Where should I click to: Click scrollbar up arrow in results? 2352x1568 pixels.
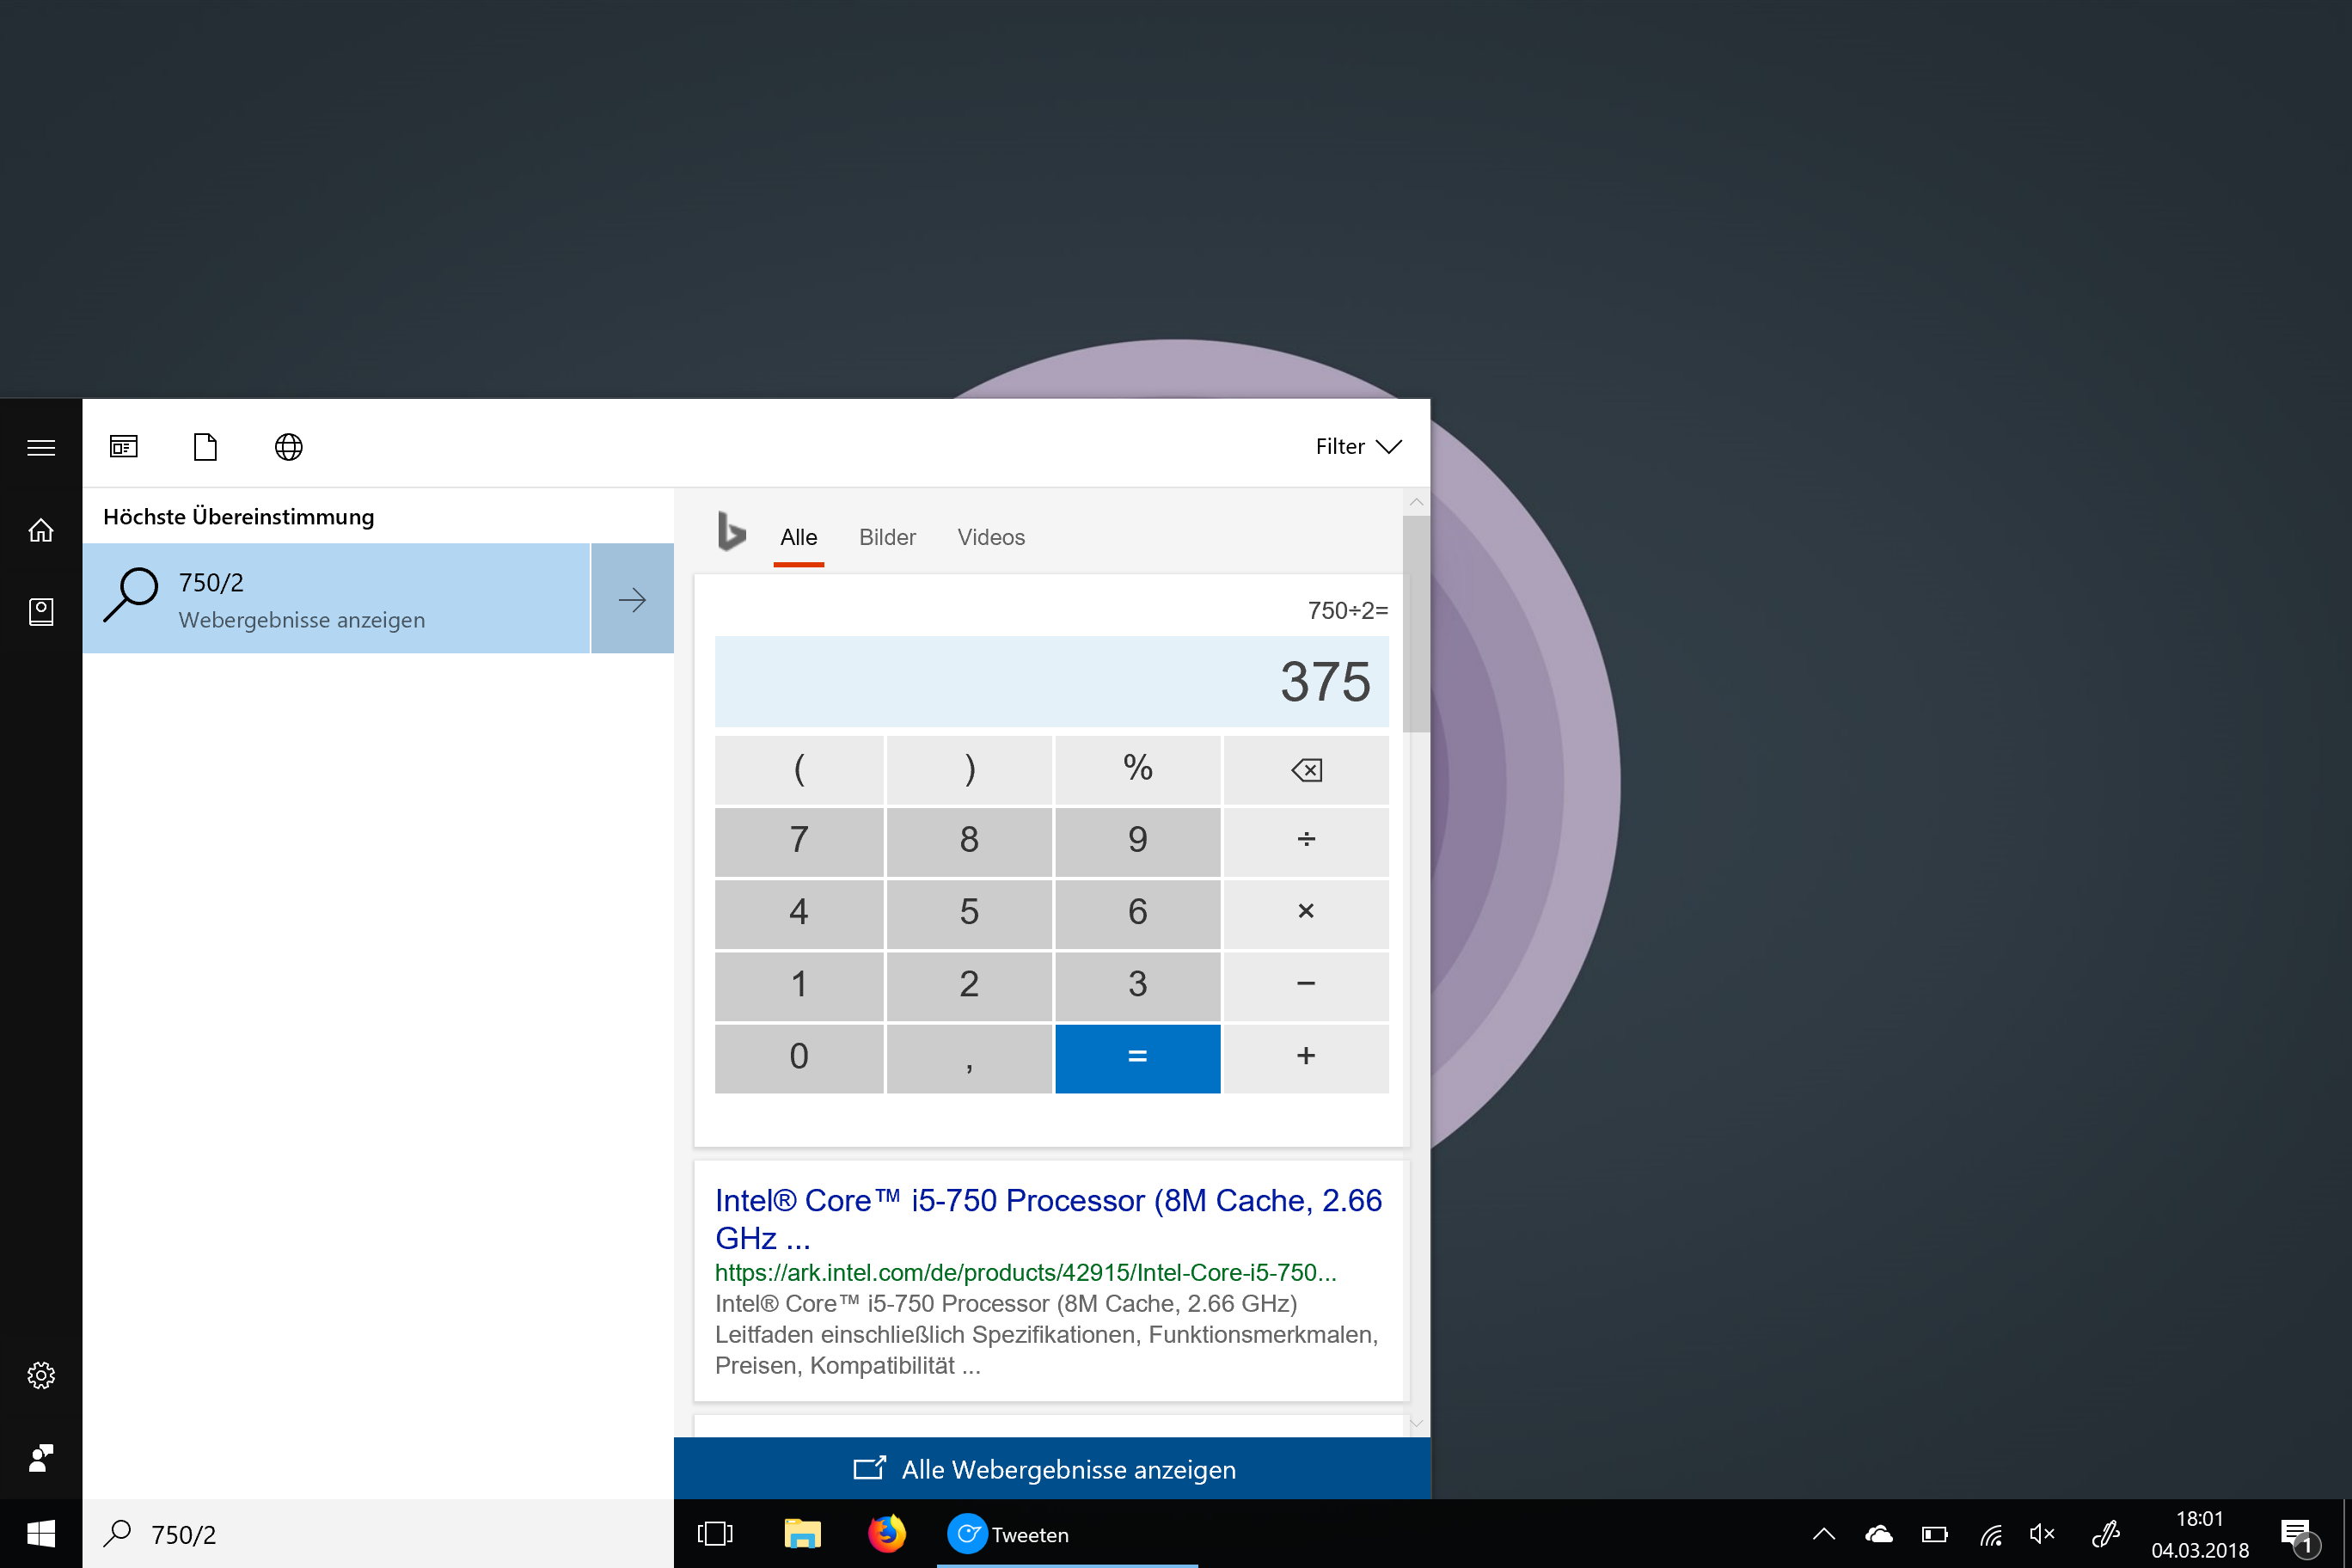(x=1416, y=502)
